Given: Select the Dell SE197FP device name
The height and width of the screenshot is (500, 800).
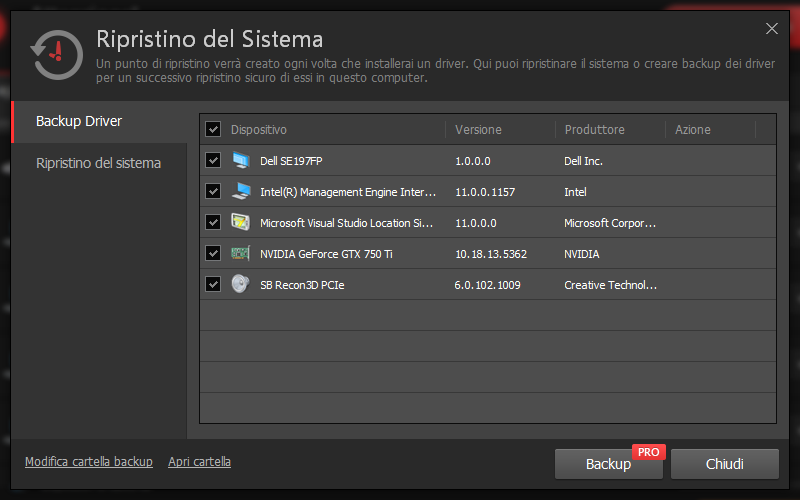Looking at the screenshot, I should click(291, 161).
